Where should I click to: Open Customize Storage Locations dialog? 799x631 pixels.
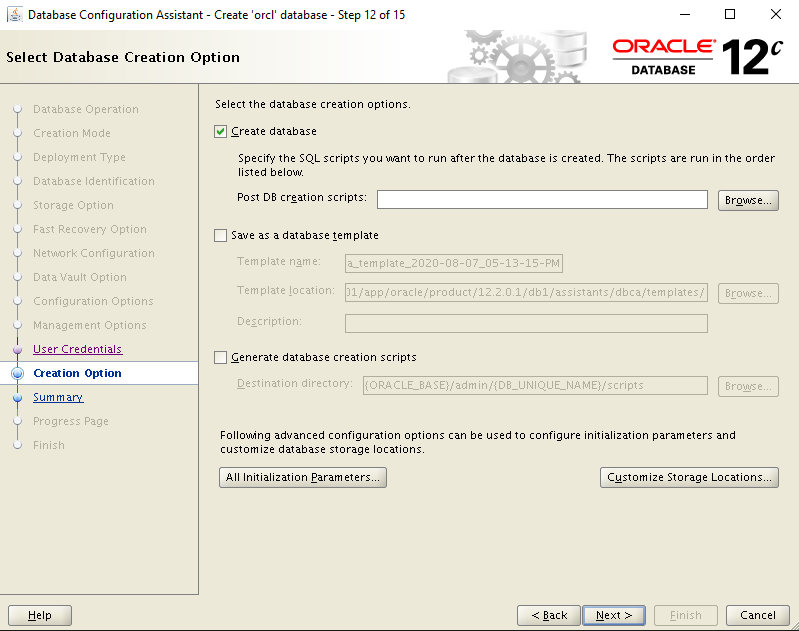(x=689, y=478)
